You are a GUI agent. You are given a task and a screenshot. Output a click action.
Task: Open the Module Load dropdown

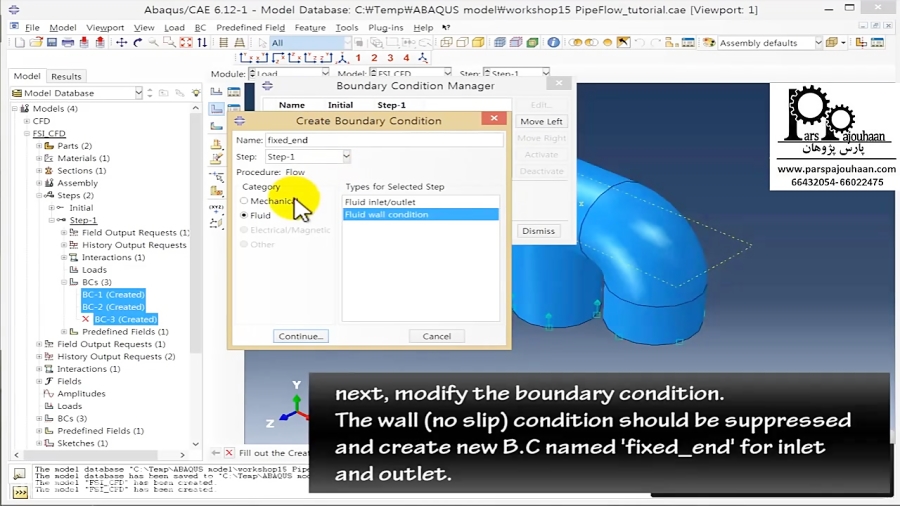(x=325, y=73)
